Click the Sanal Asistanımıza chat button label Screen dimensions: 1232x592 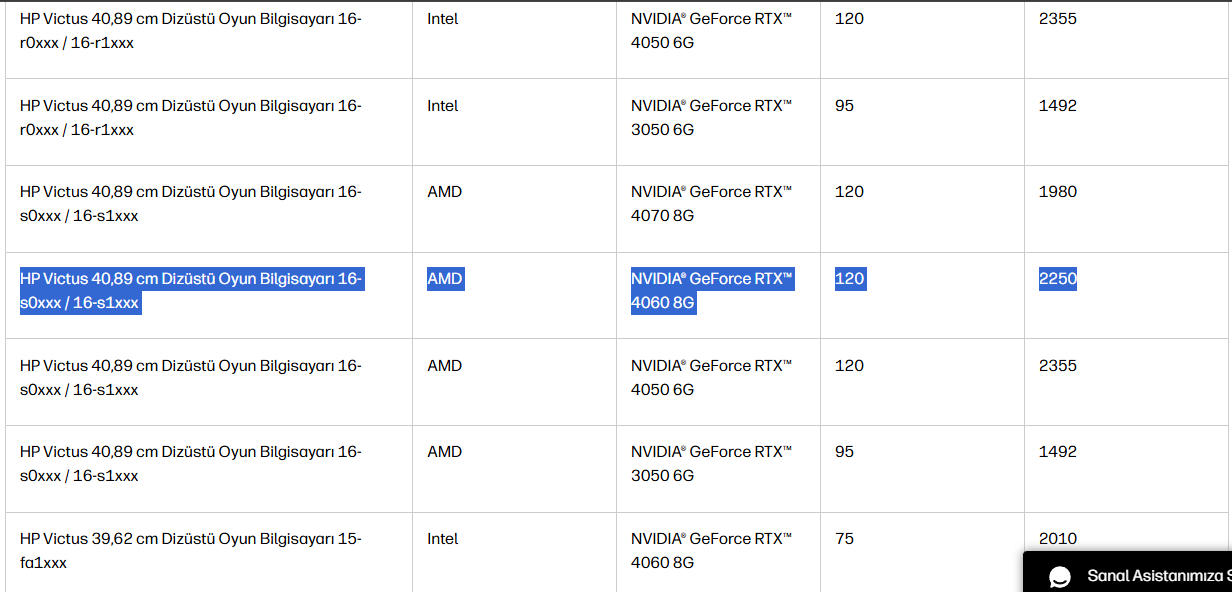click(1158, 576)
